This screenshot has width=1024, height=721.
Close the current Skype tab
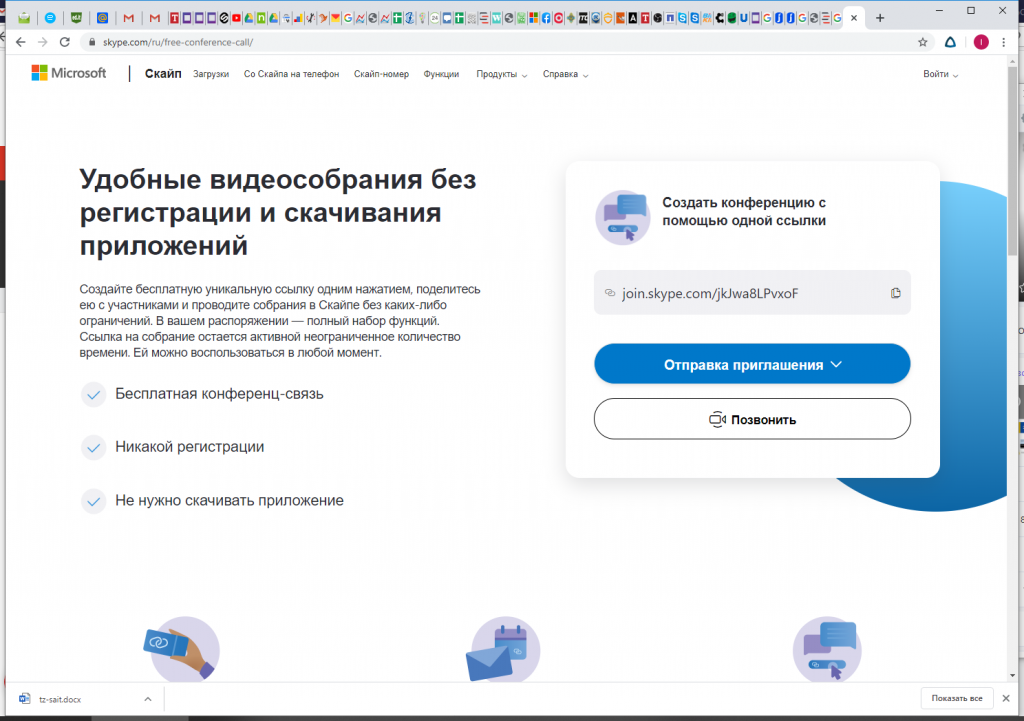click(x=854, y=18)
